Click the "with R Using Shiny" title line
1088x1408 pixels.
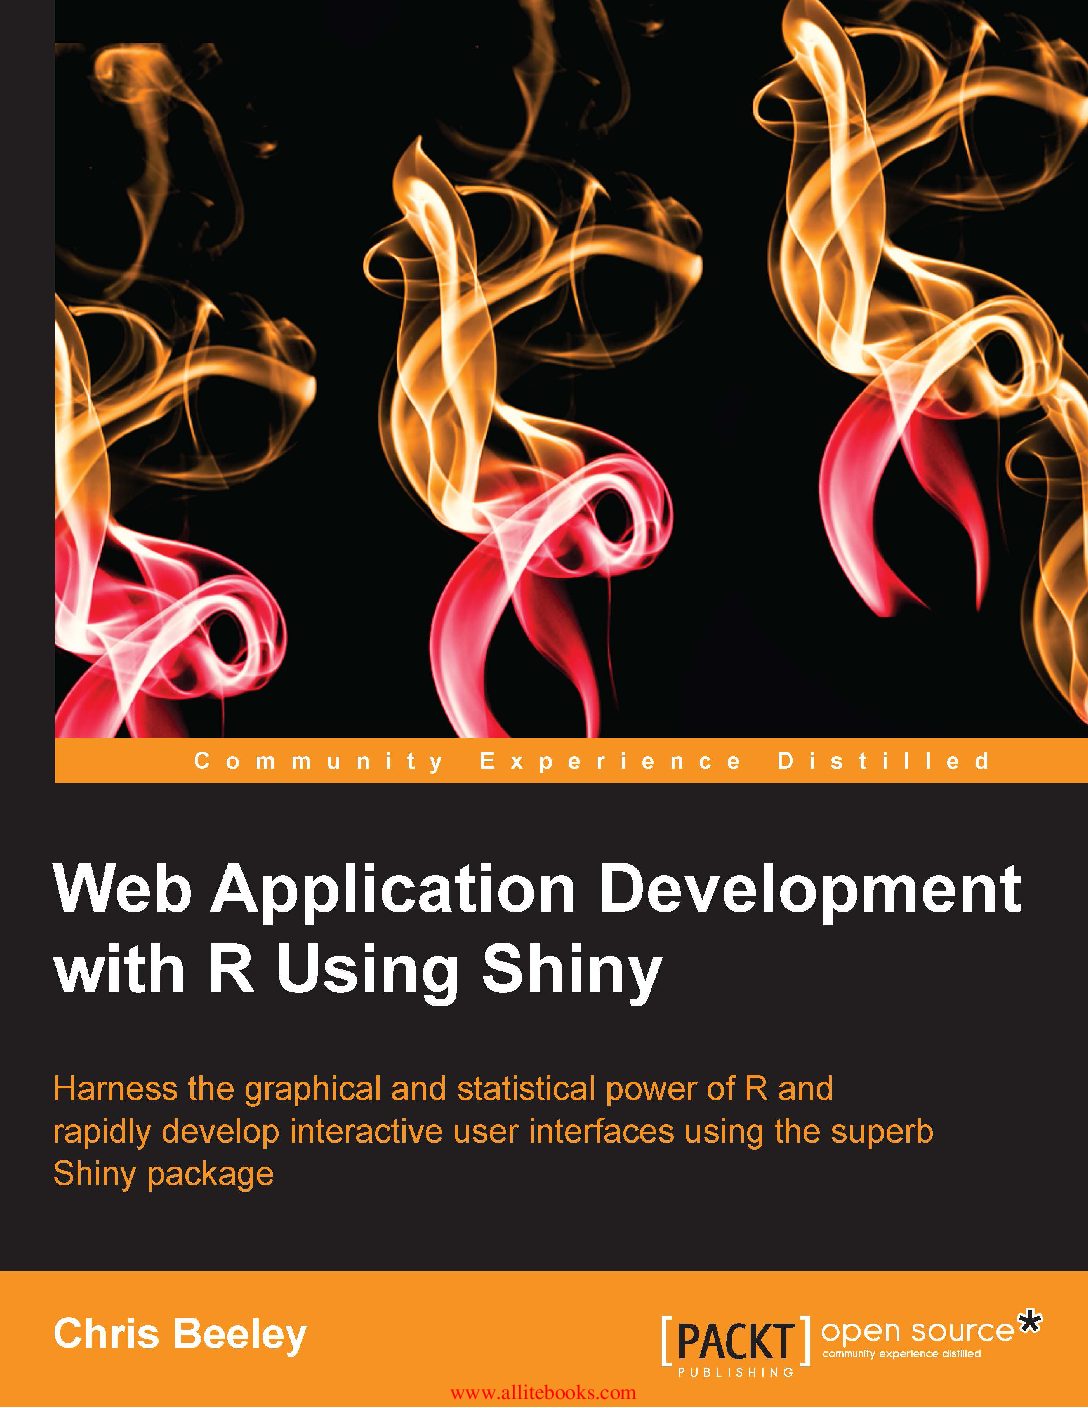pyautogui.click(x=358, y=970)
